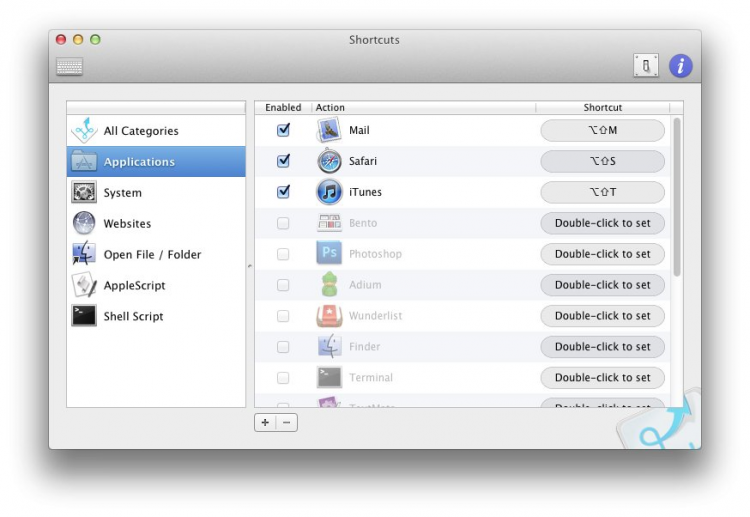Viewport: 750px width, 517px height.
Task: Enable the Adium shortcut checkbox
Action: (x=283, y=285)
